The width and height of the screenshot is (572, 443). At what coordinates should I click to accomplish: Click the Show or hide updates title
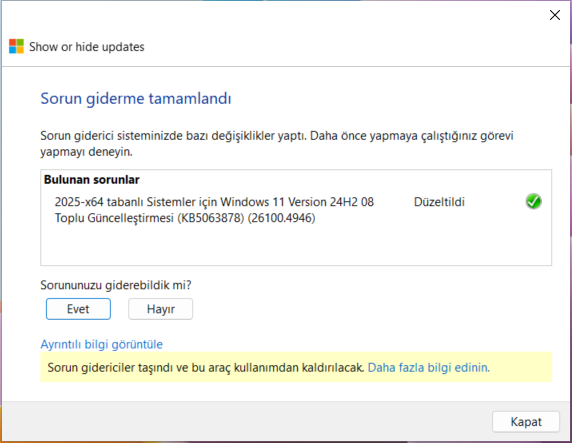87,47
